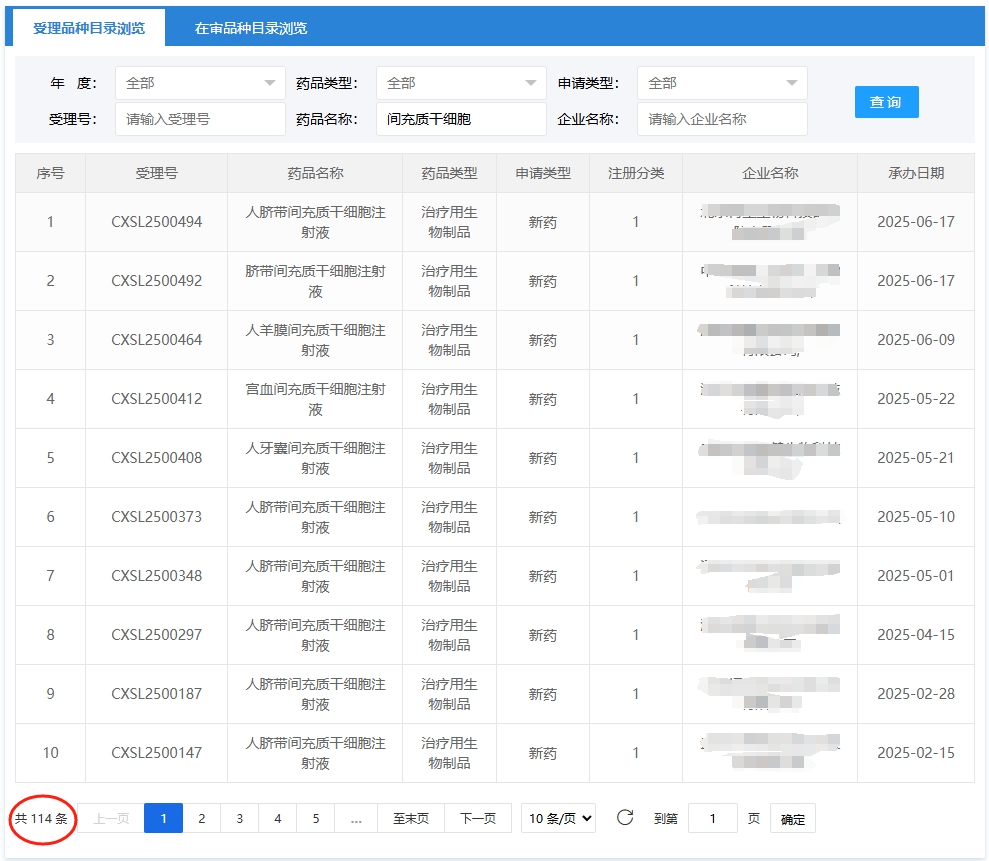Switch to 在审品种目录浏览 tab
The image size is (989, 861).
[x=251, y=28]
